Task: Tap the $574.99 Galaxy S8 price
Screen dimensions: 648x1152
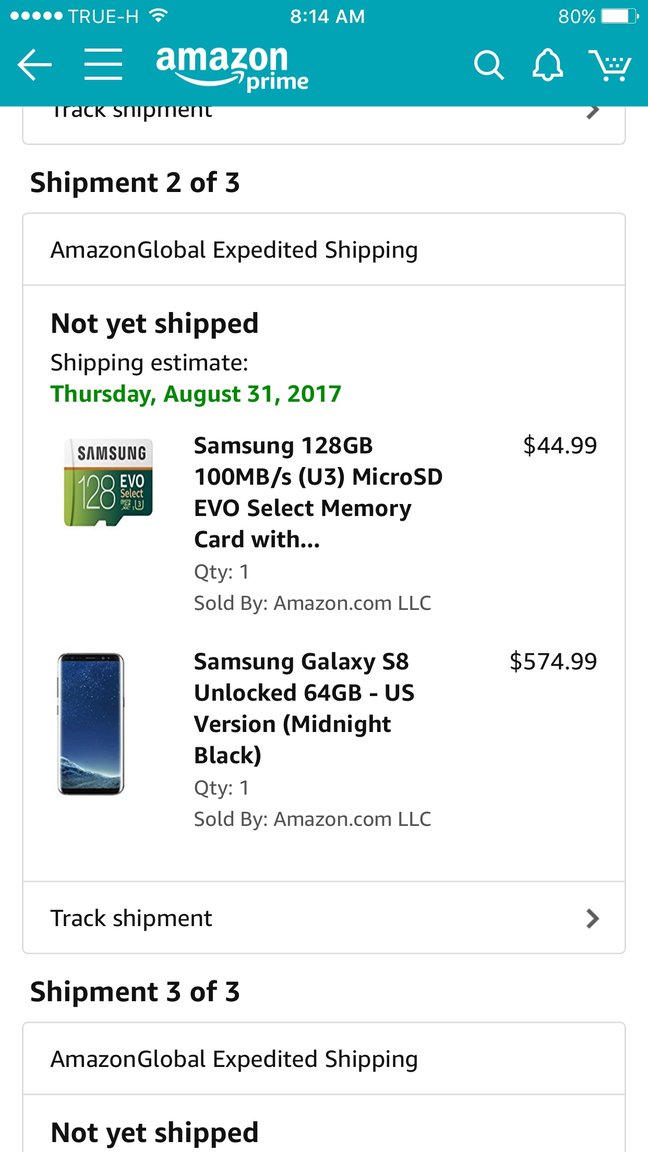Action: click(553, 661)
